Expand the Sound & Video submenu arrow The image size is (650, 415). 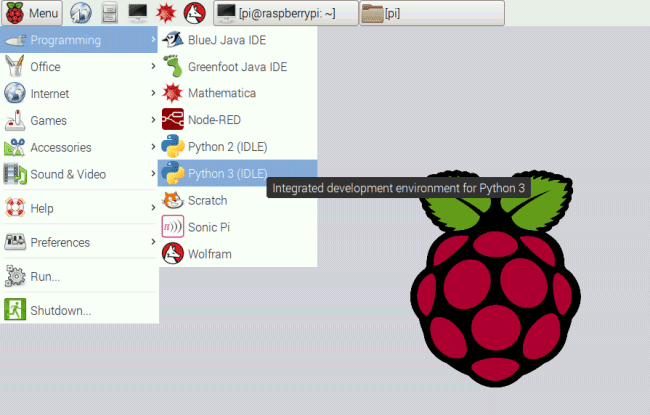pyautogui.click(x=153, y=174)
